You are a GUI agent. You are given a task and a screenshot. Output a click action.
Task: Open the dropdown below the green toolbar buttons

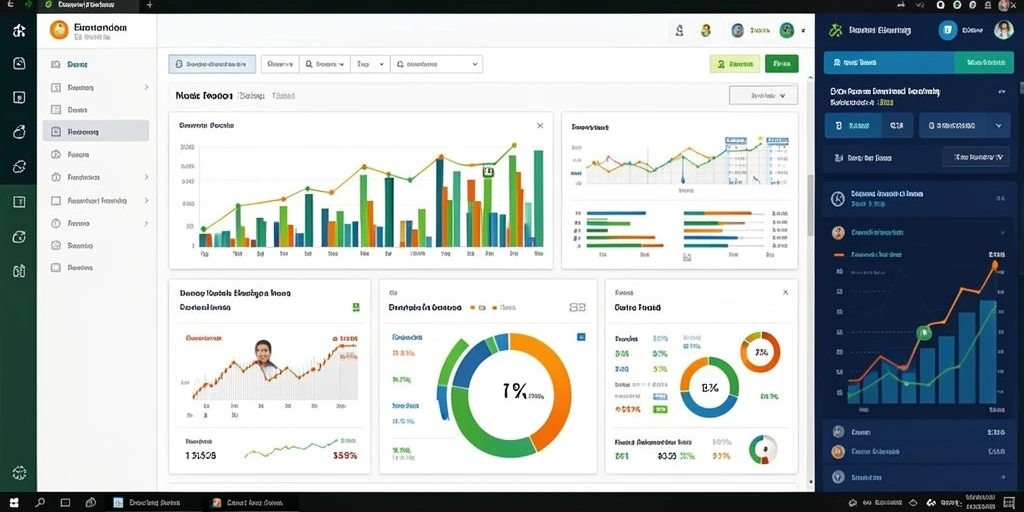coord(763,95)
